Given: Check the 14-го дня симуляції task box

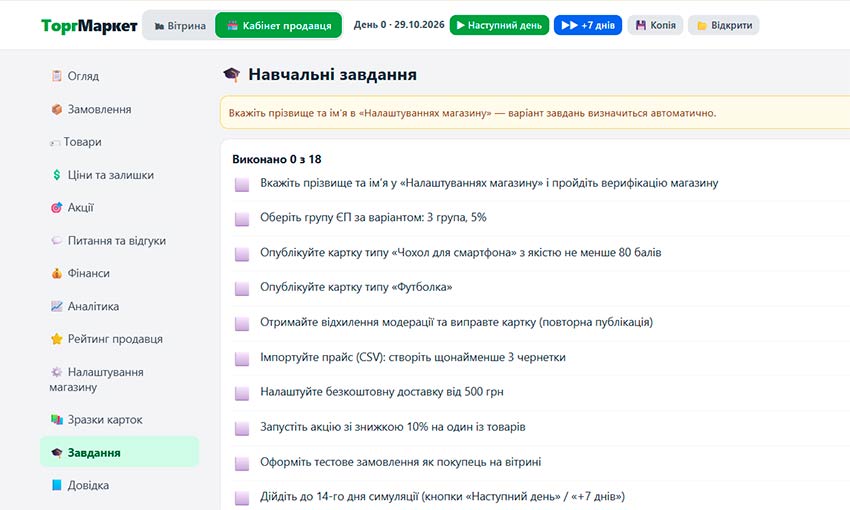Looking at the screenshot, I should pyautogui.click(x=242, y=498).
